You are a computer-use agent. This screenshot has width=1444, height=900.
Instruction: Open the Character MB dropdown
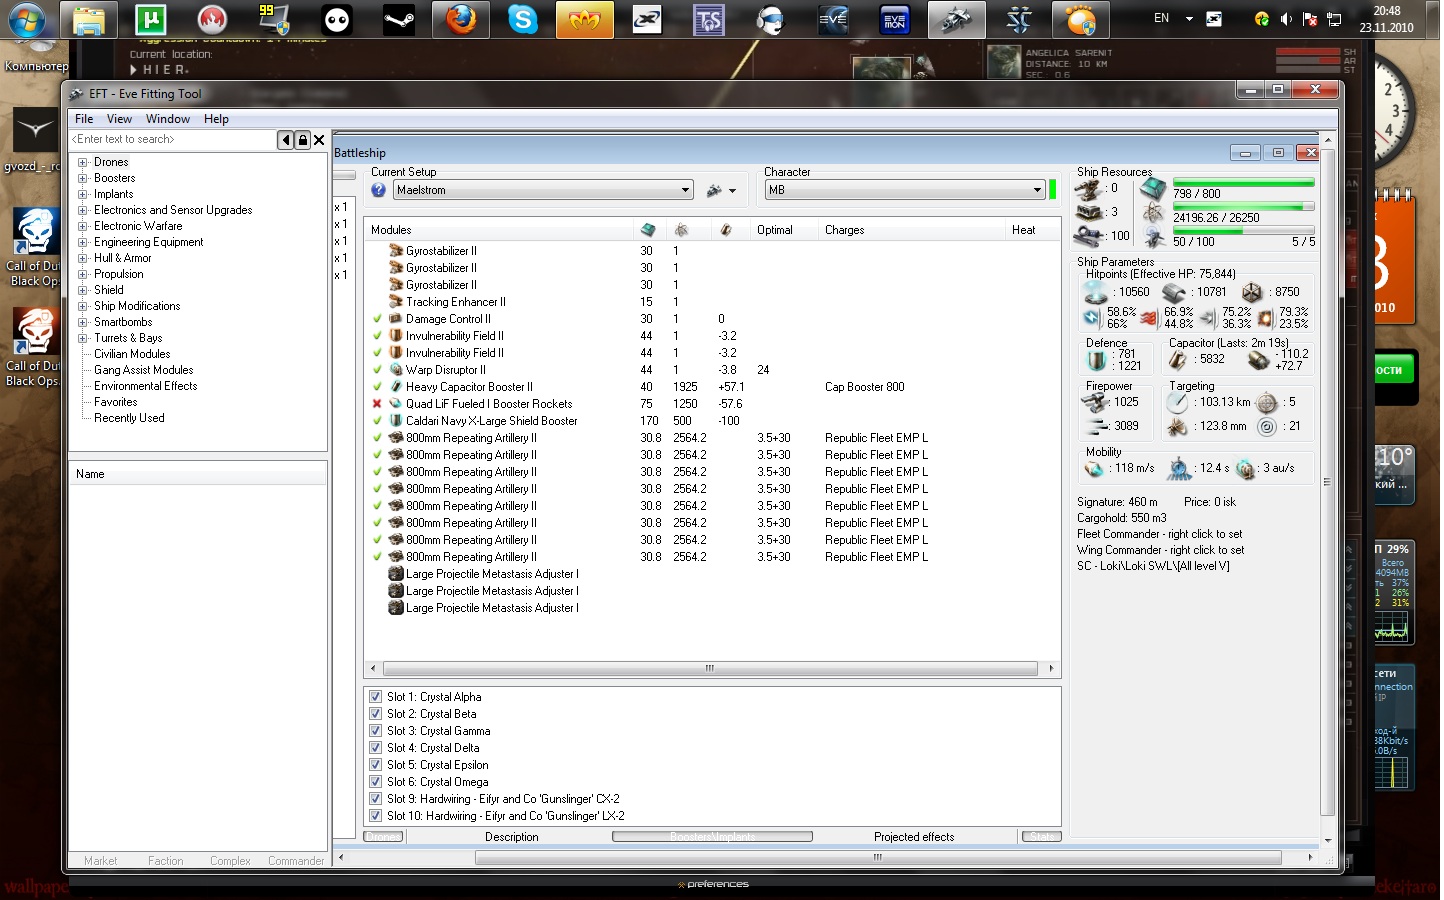point(1037,190)
